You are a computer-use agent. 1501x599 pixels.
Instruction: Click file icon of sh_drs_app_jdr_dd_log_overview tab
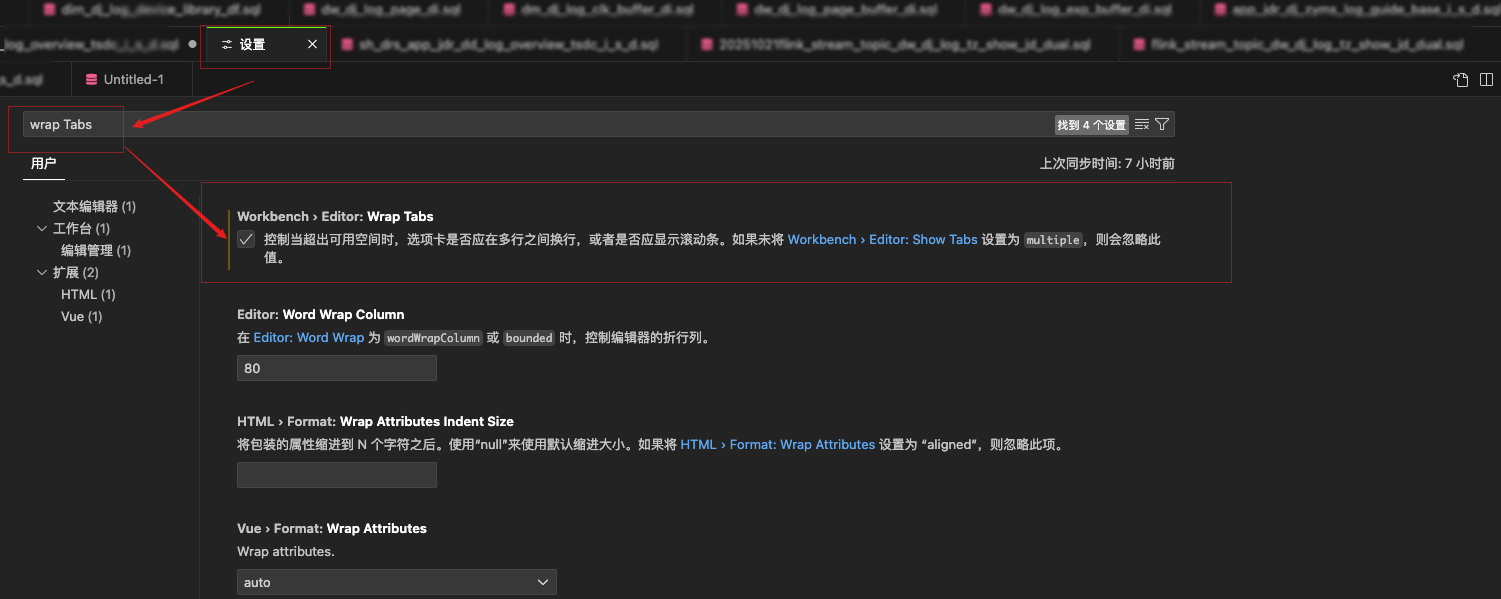(x=347, y=45)
